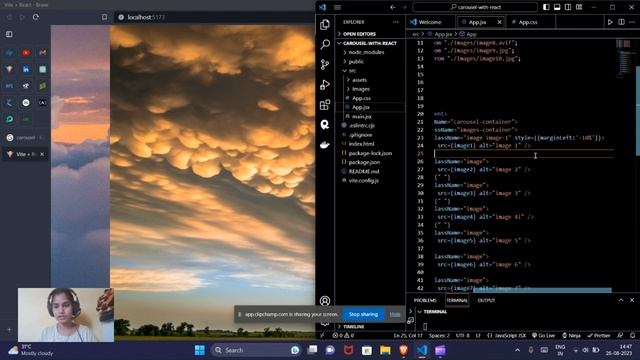
Task: Open the Explorer view in VS Code activity bar
Action: coord(325,24)
